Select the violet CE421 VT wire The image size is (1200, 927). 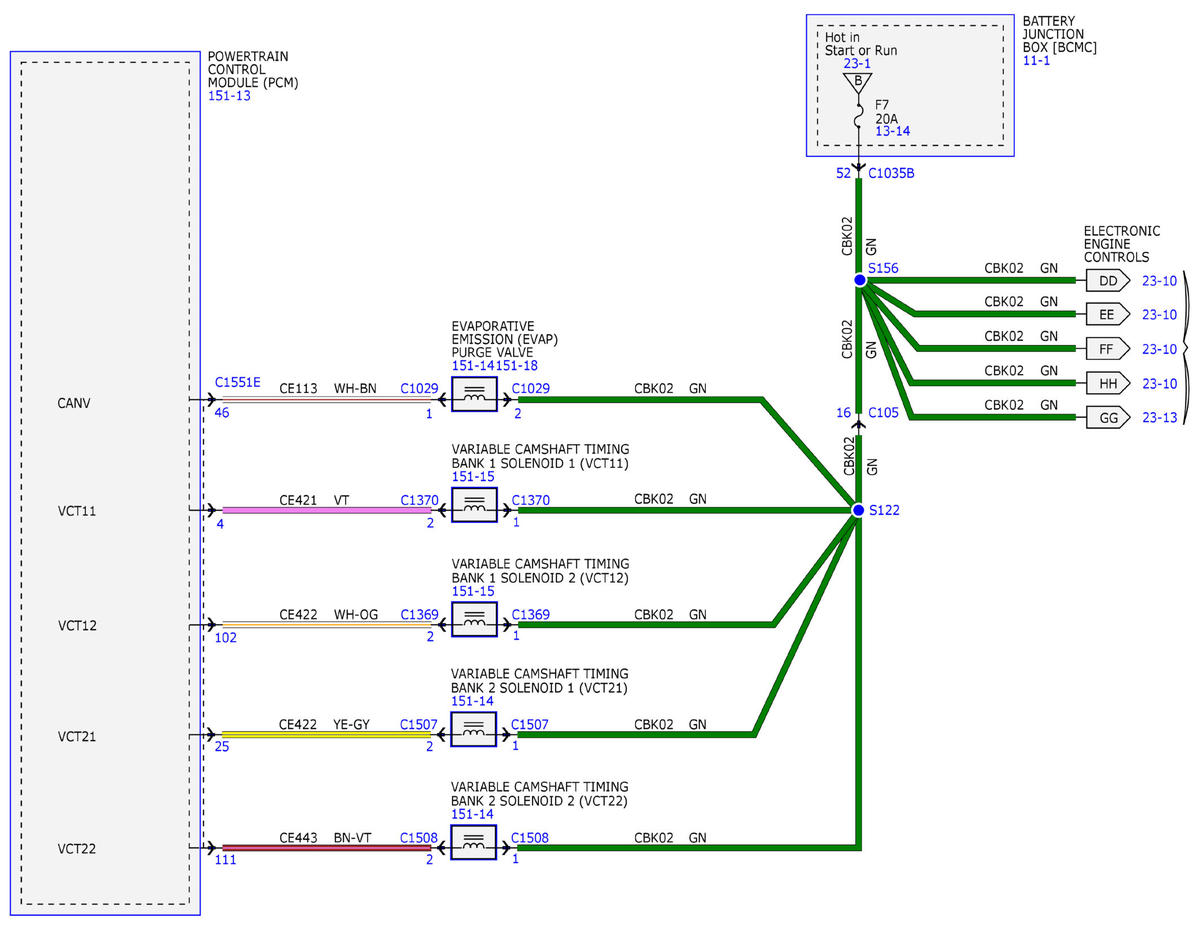click(x=326, y=510)
